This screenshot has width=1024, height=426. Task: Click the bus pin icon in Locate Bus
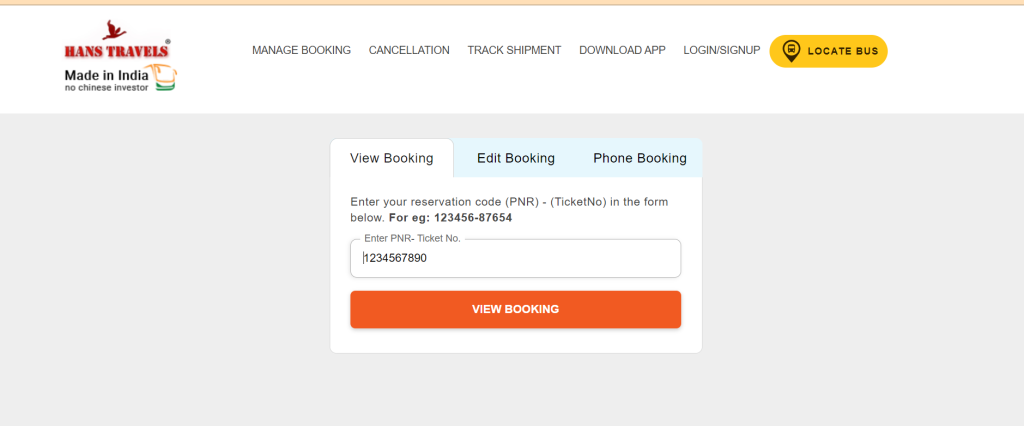(792, 51)
